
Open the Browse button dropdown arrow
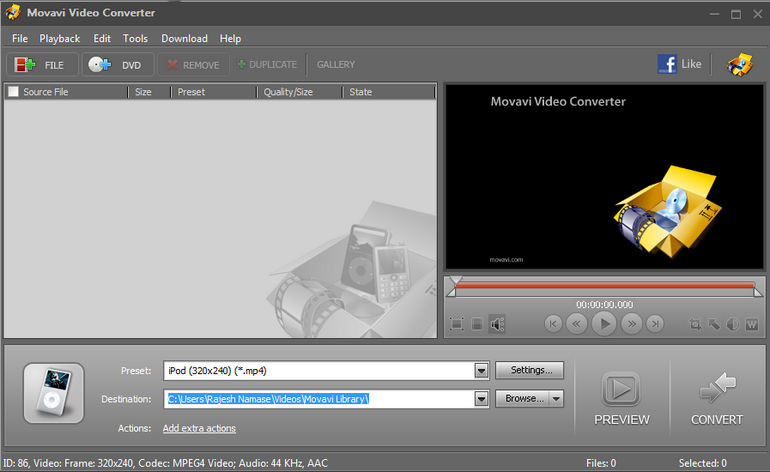(x=556, y=399)
